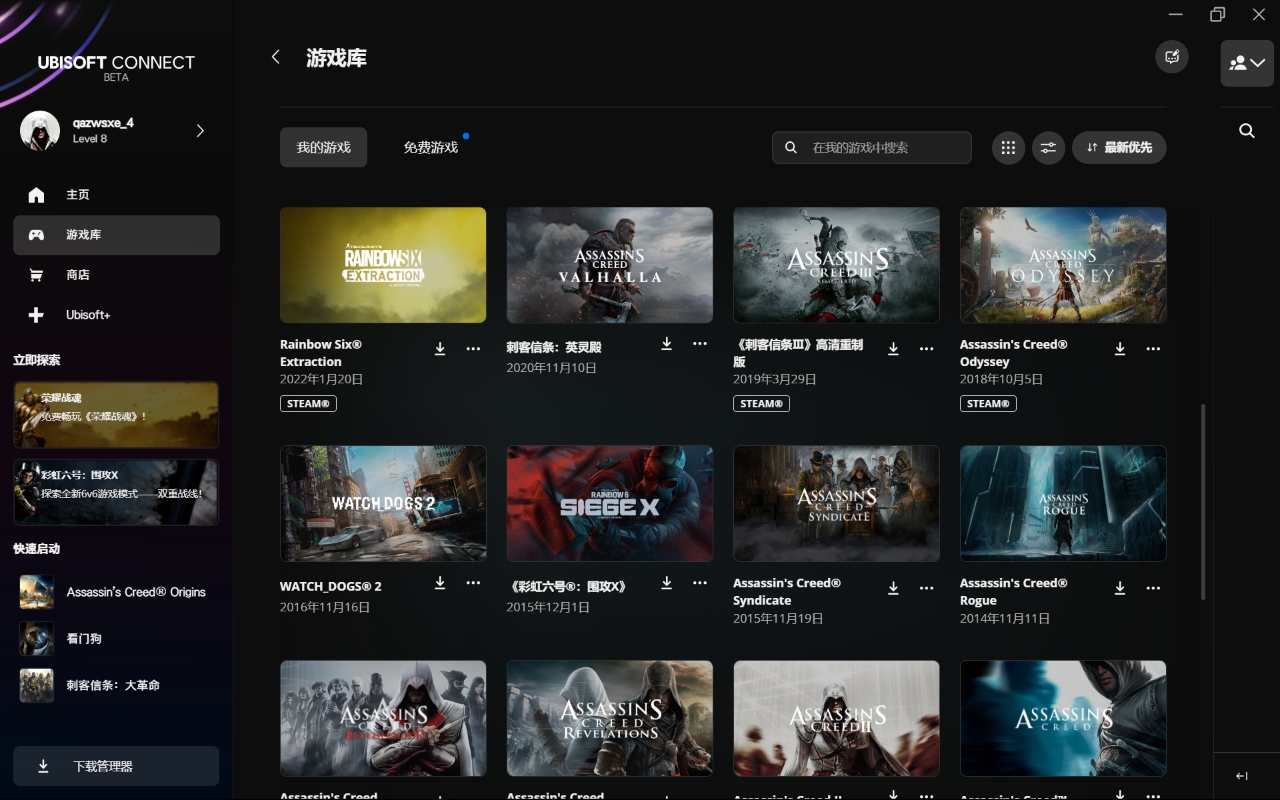Open more options for 《刺客信条III》高清重制版
1280x800 pixels.
point(927,349)
